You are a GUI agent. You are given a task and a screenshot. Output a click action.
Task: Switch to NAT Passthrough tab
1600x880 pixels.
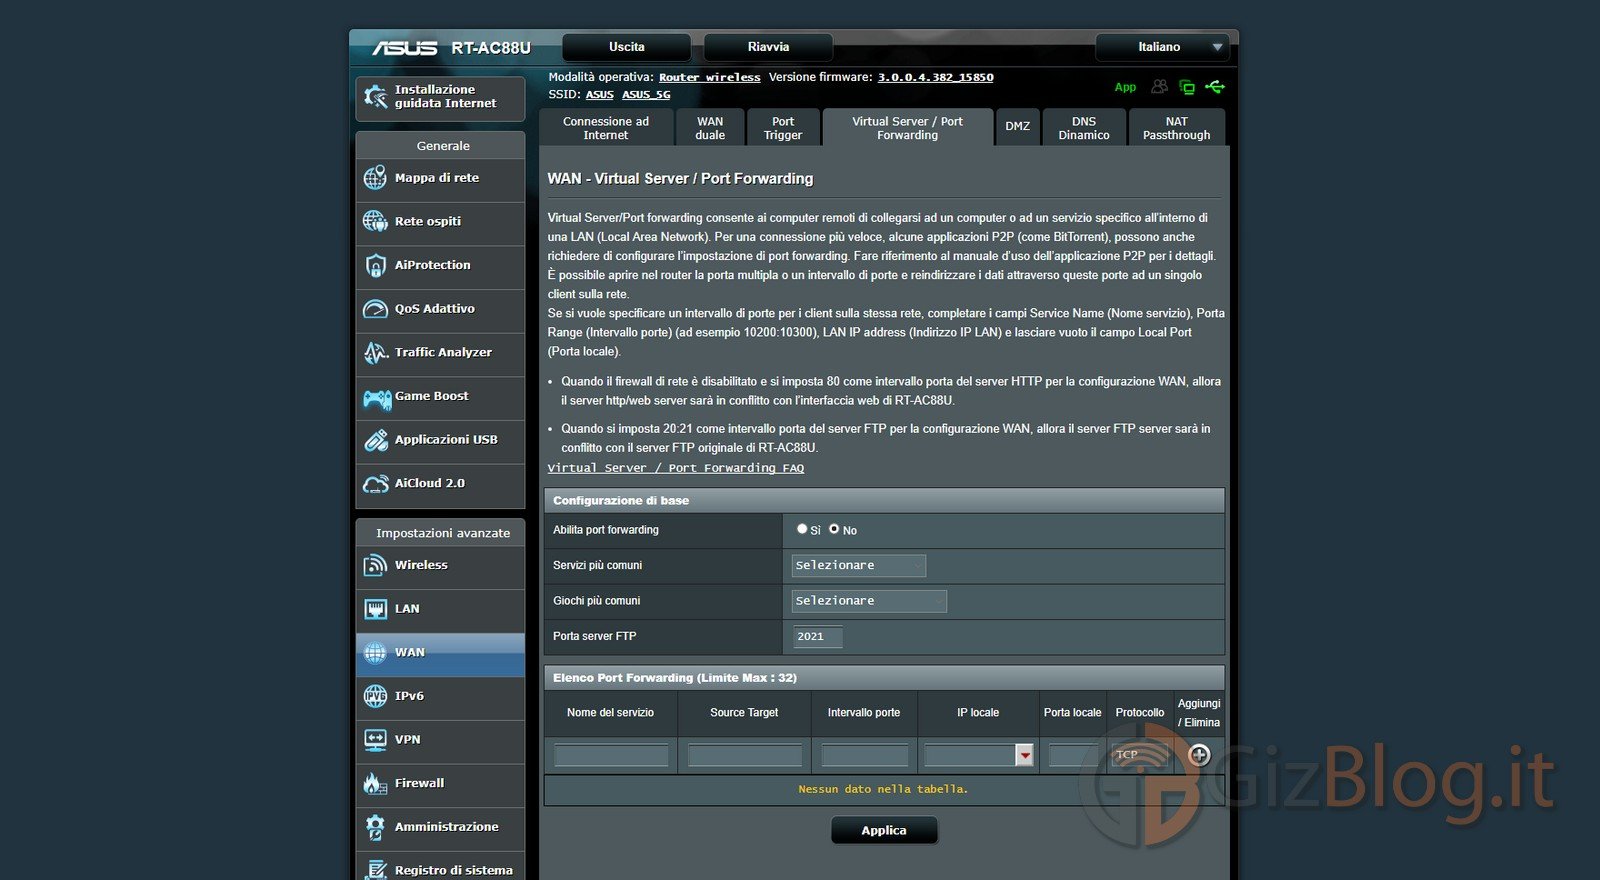coord(1177,128)
